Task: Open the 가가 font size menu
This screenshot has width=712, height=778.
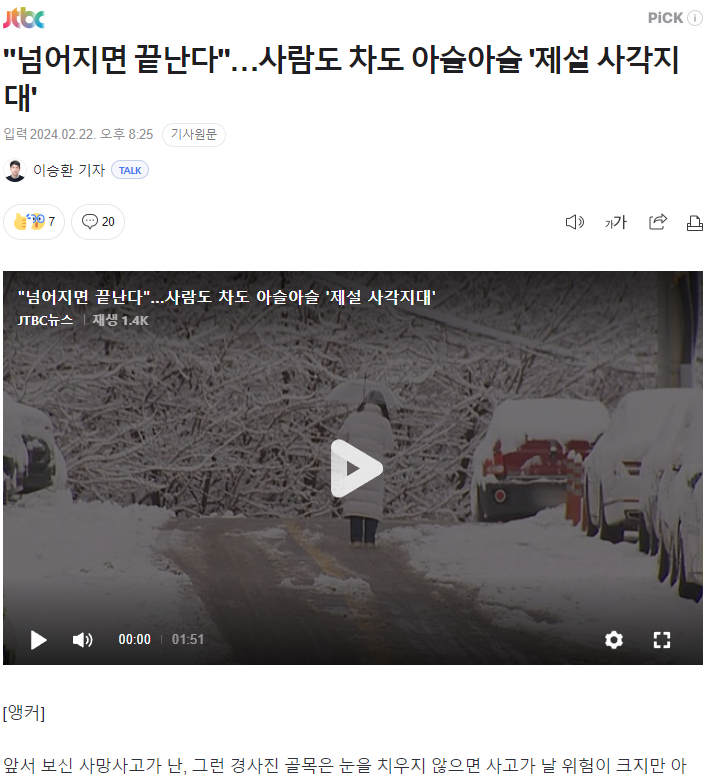Action: tap(616, 222)
